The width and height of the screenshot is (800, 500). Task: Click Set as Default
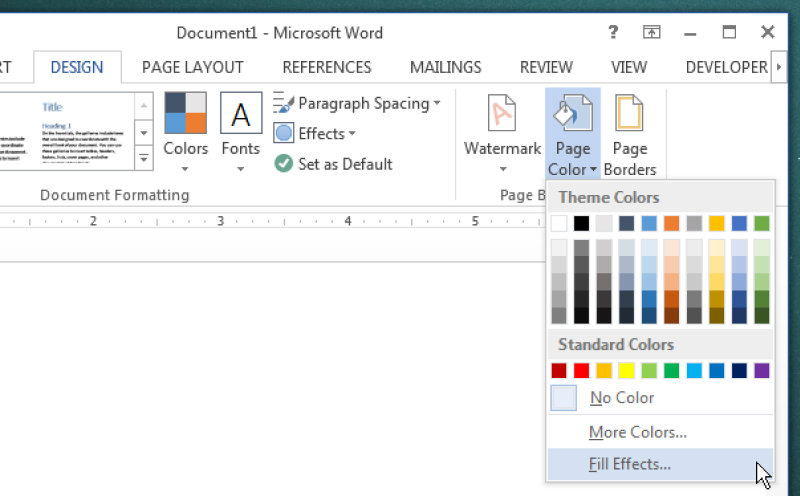[x=333, y=164]
